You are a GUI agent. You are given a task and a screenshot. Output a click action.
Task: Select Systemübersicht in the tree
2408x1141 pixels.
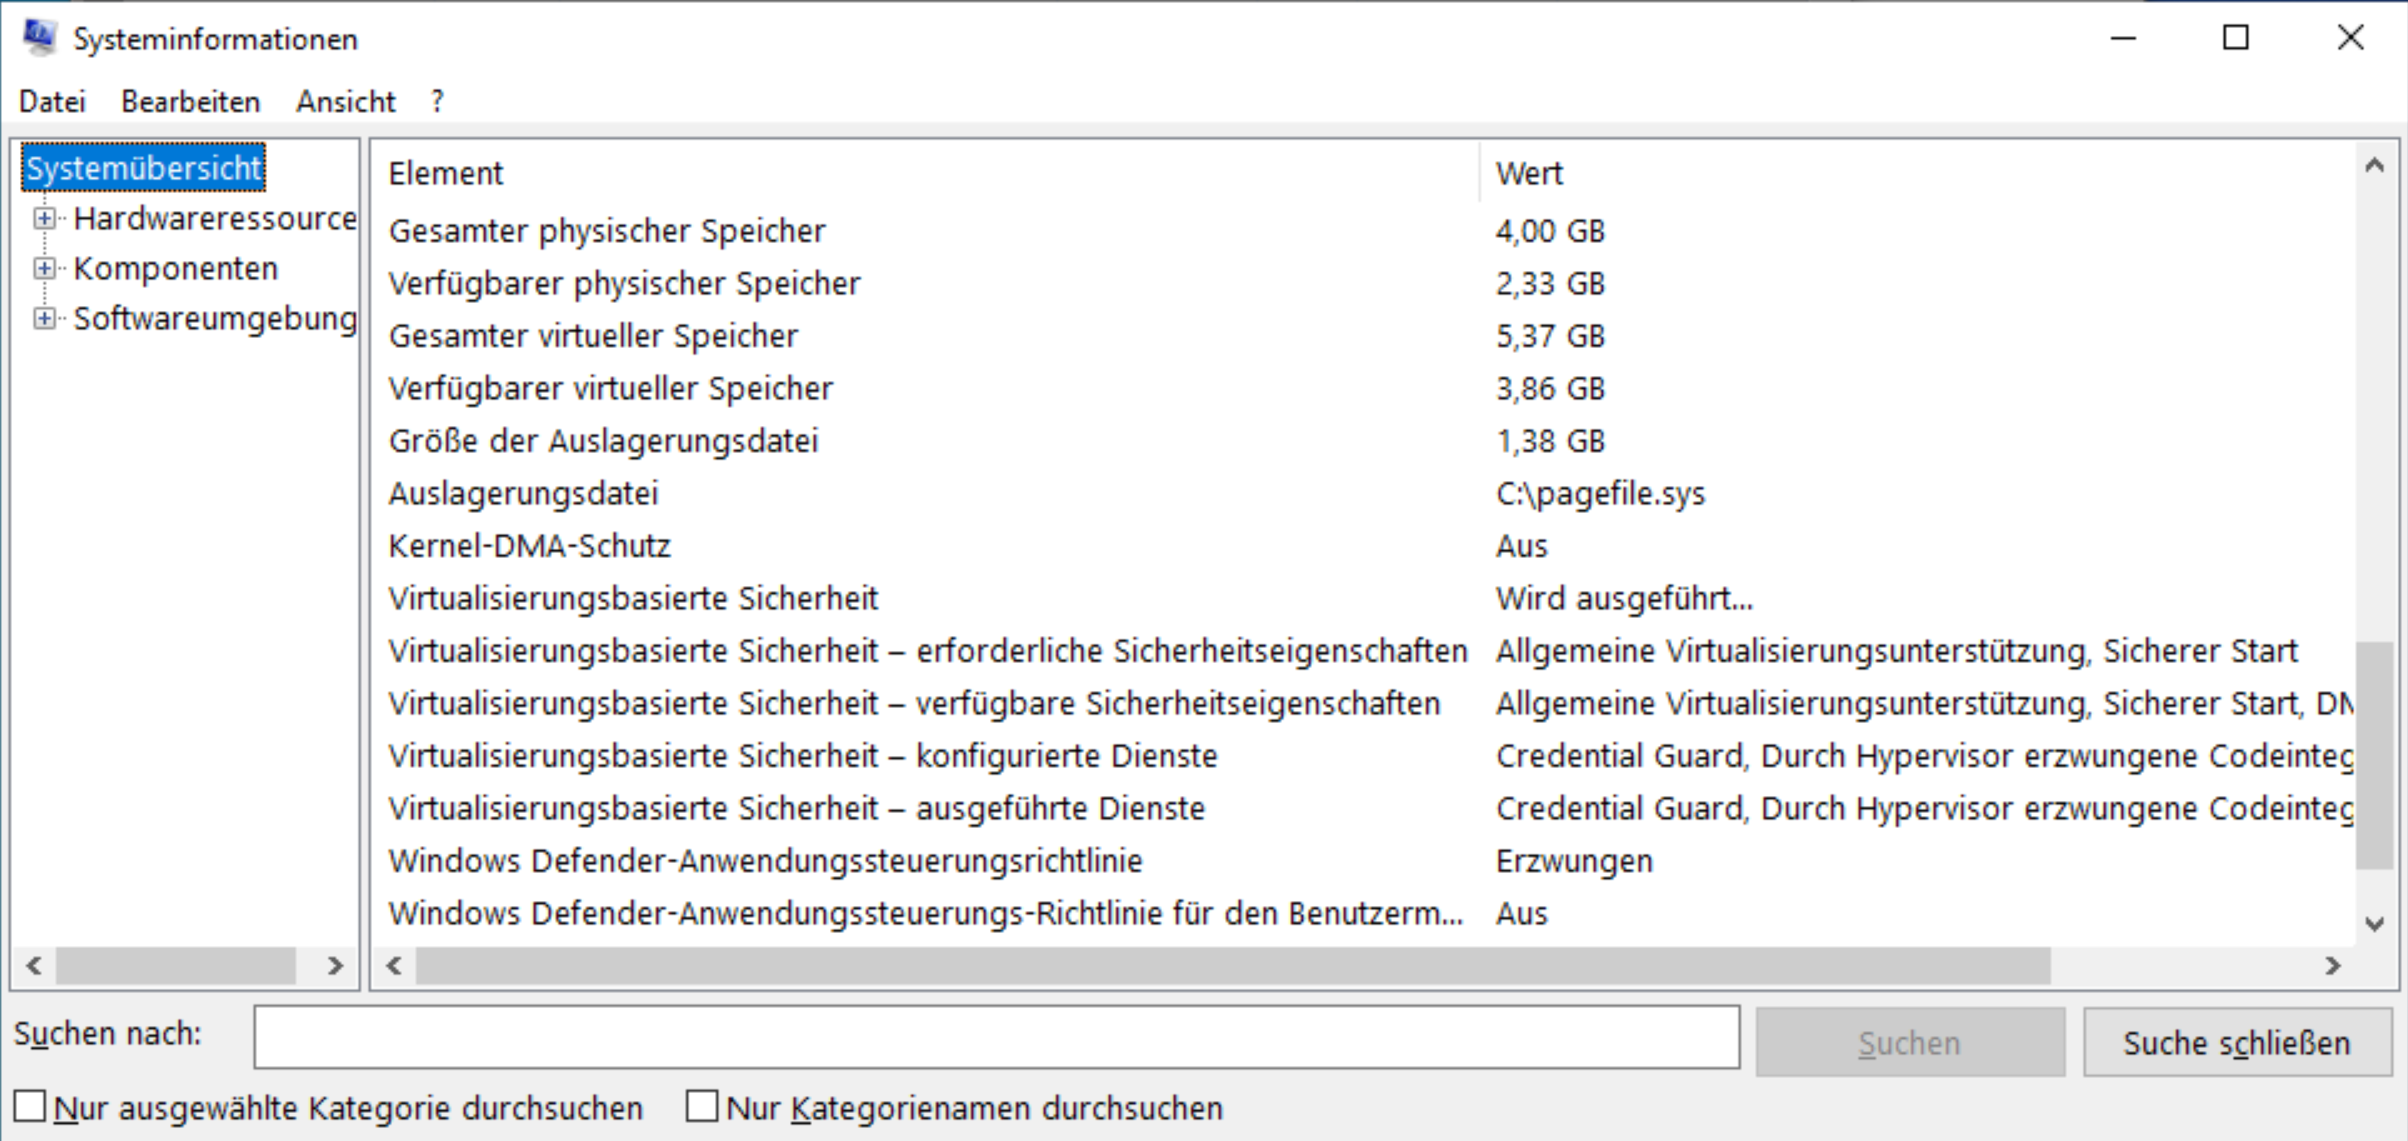click(144, 168)
